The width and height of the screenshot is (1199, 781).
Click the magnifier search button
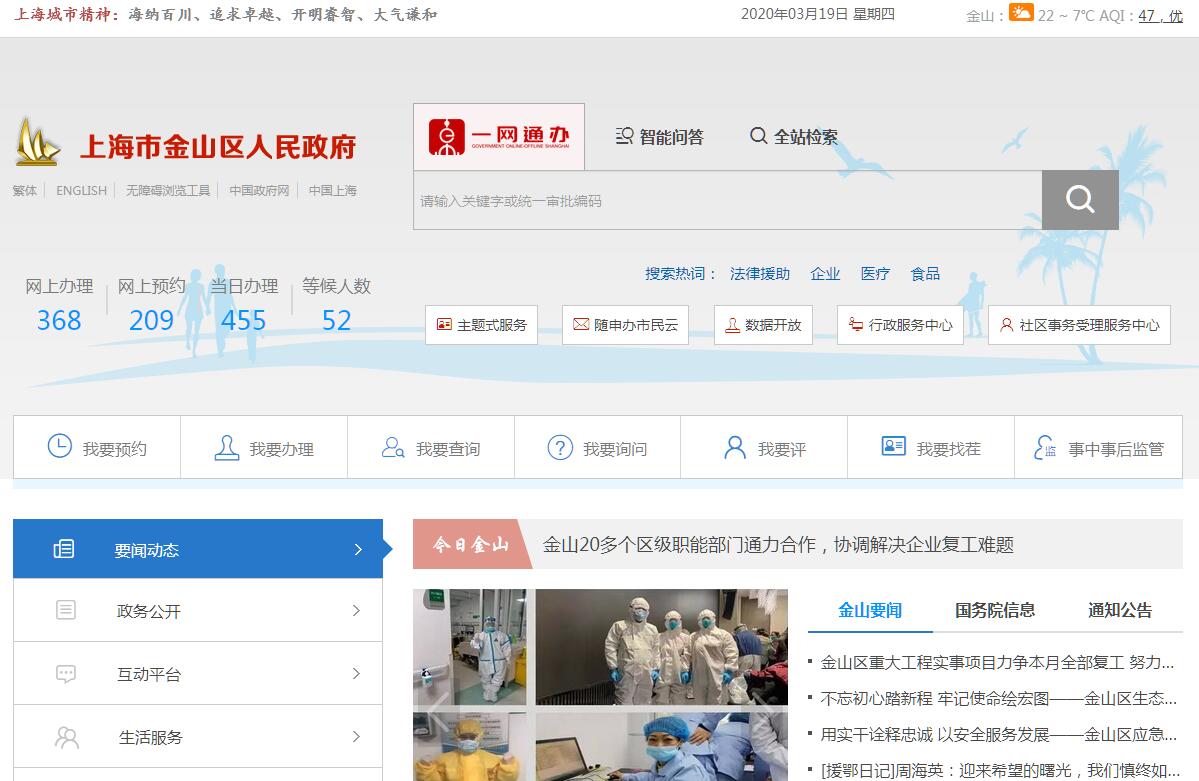(x=1080, y=200)
